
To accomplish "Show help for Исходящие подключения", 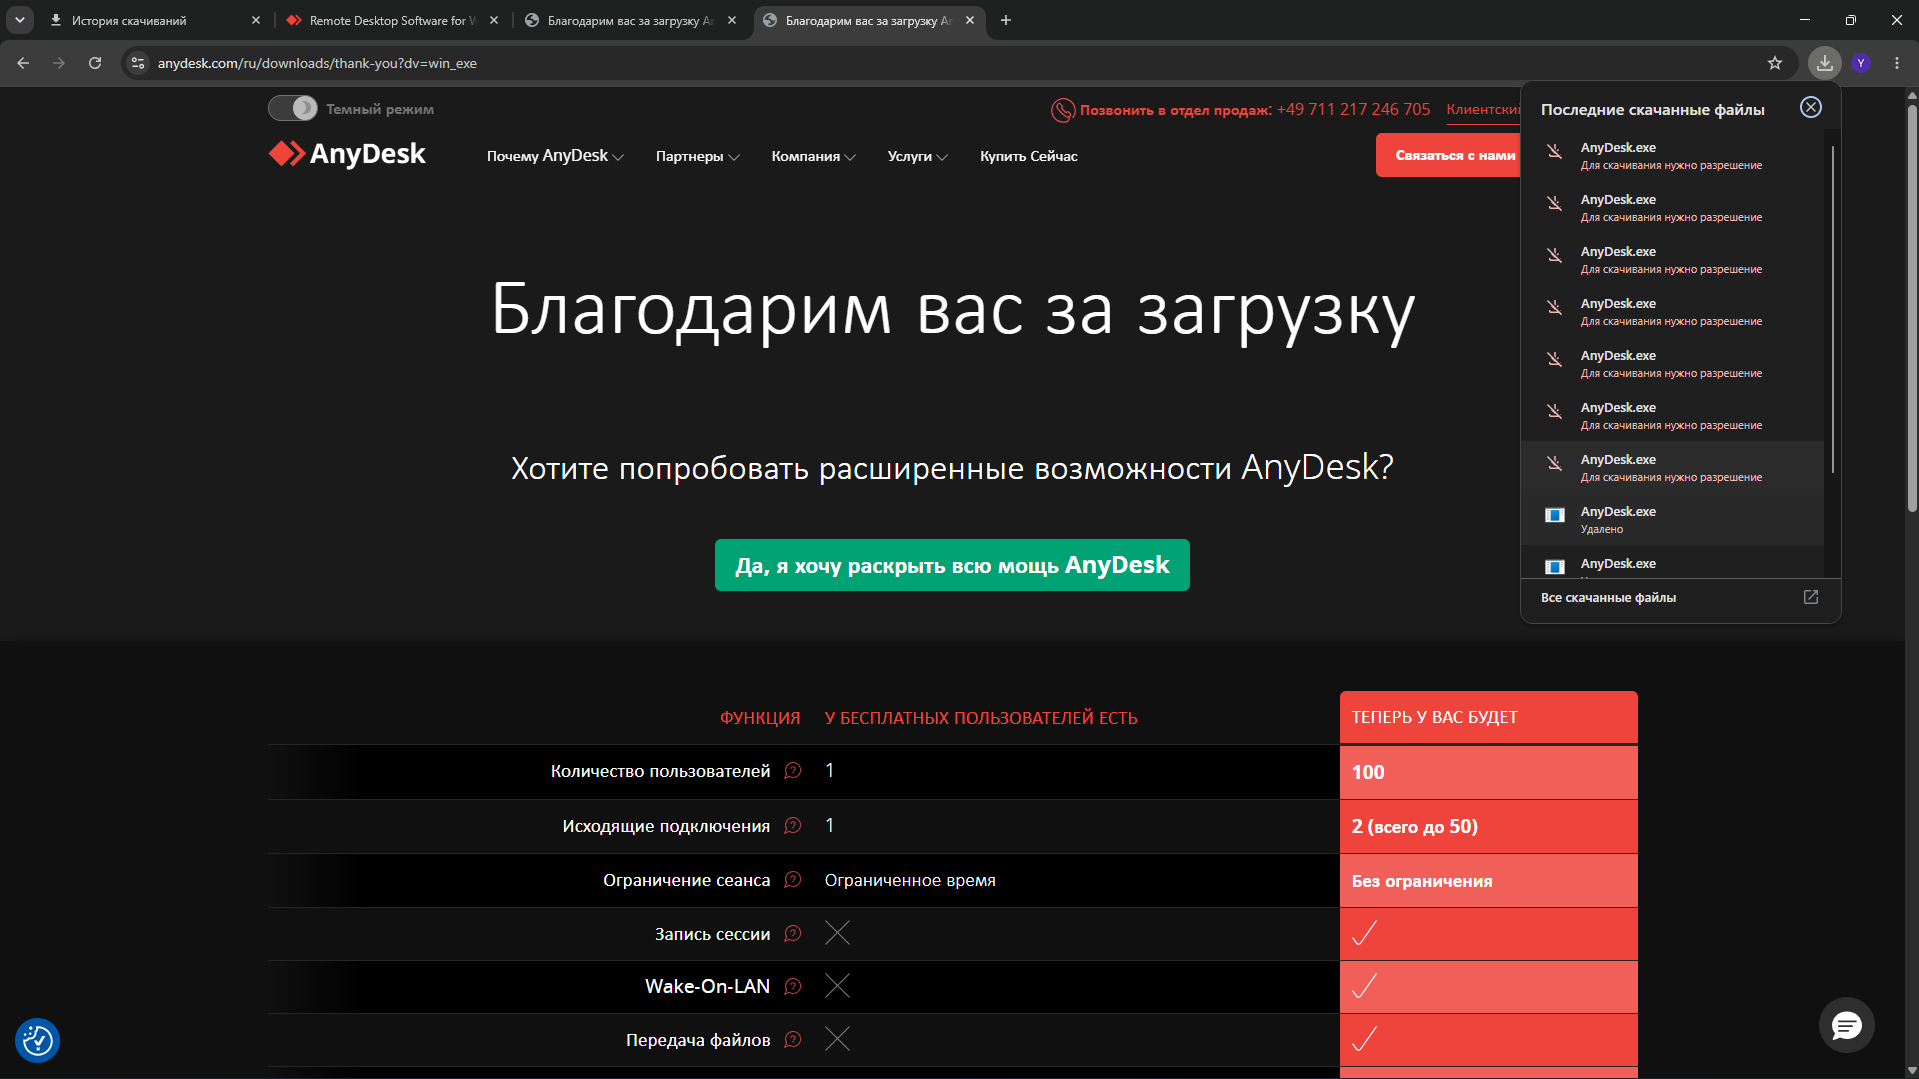I will pyautogui.click(x=793, y=825).
